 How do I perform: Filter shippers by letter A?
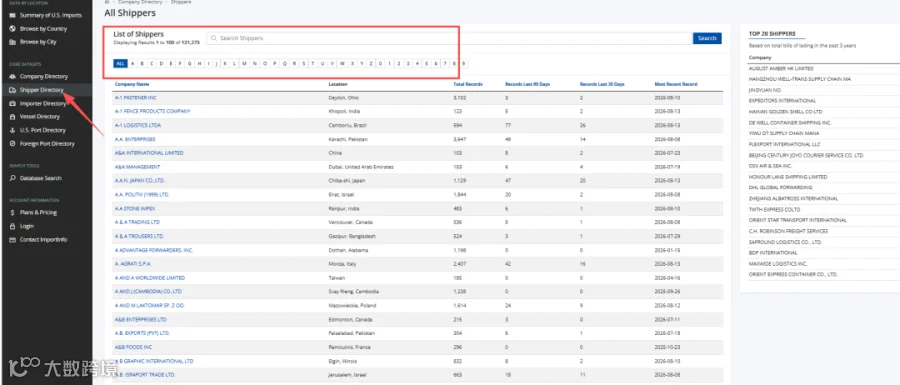[133, 64]
